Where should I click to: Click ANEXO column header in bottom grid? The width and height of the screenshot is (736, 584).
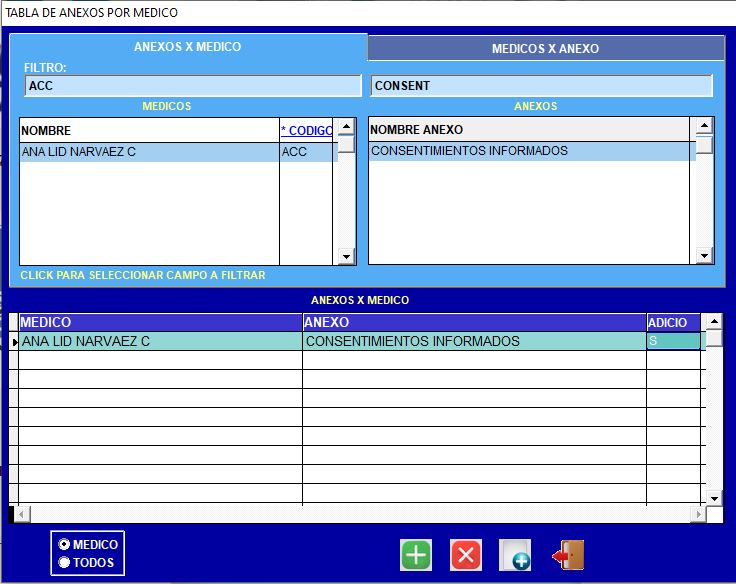click(475, 323)
